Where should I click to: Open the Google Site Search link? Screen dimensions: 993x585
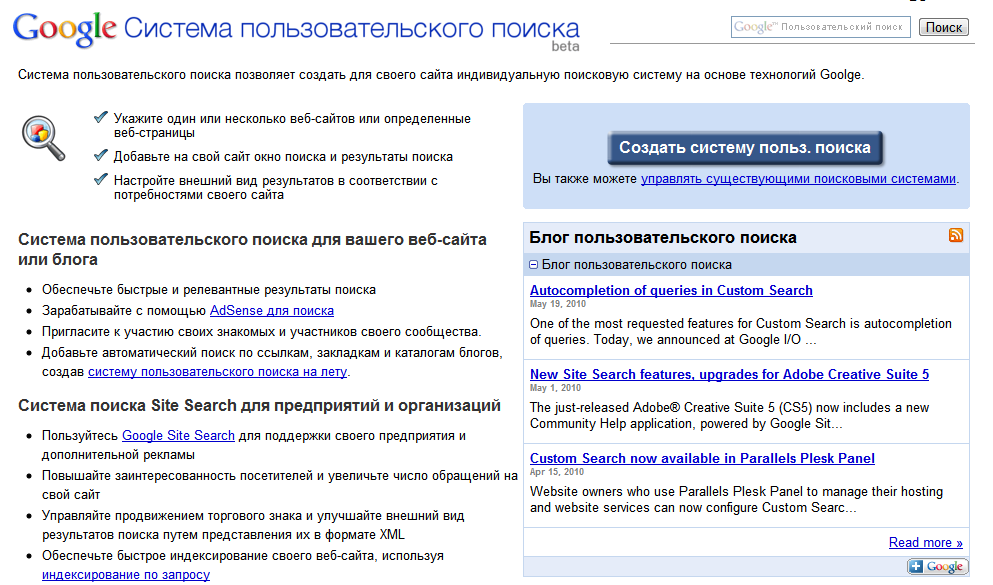178,436
